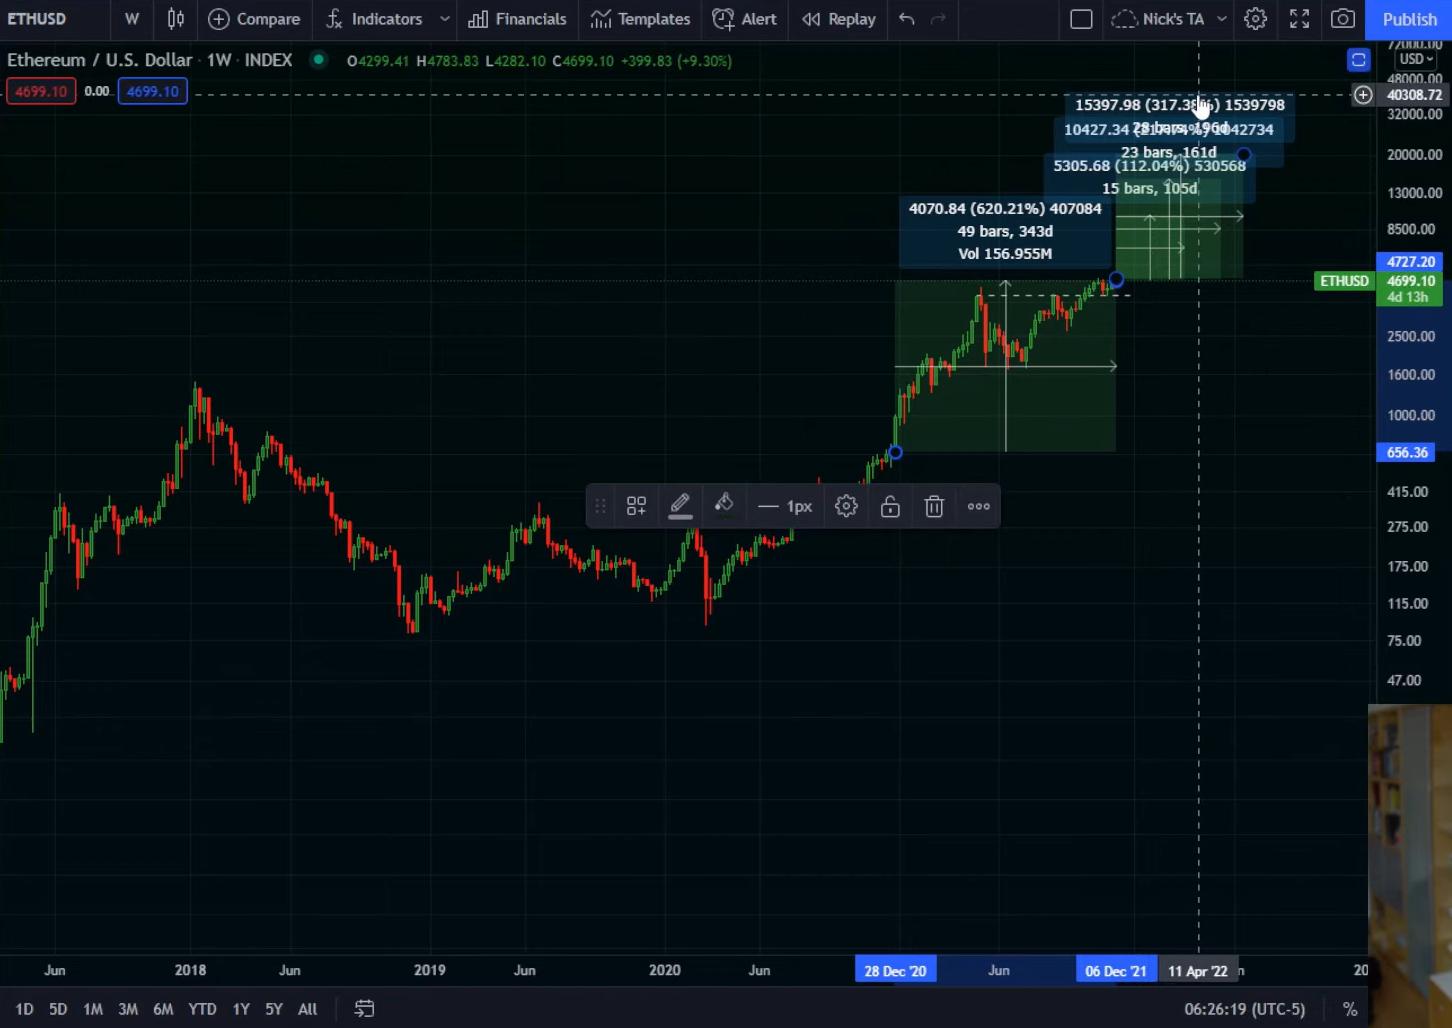Click the 4727.20 price axis label
Image resolution: width=1452 pixels, height=1028 pixels.
1410,262
